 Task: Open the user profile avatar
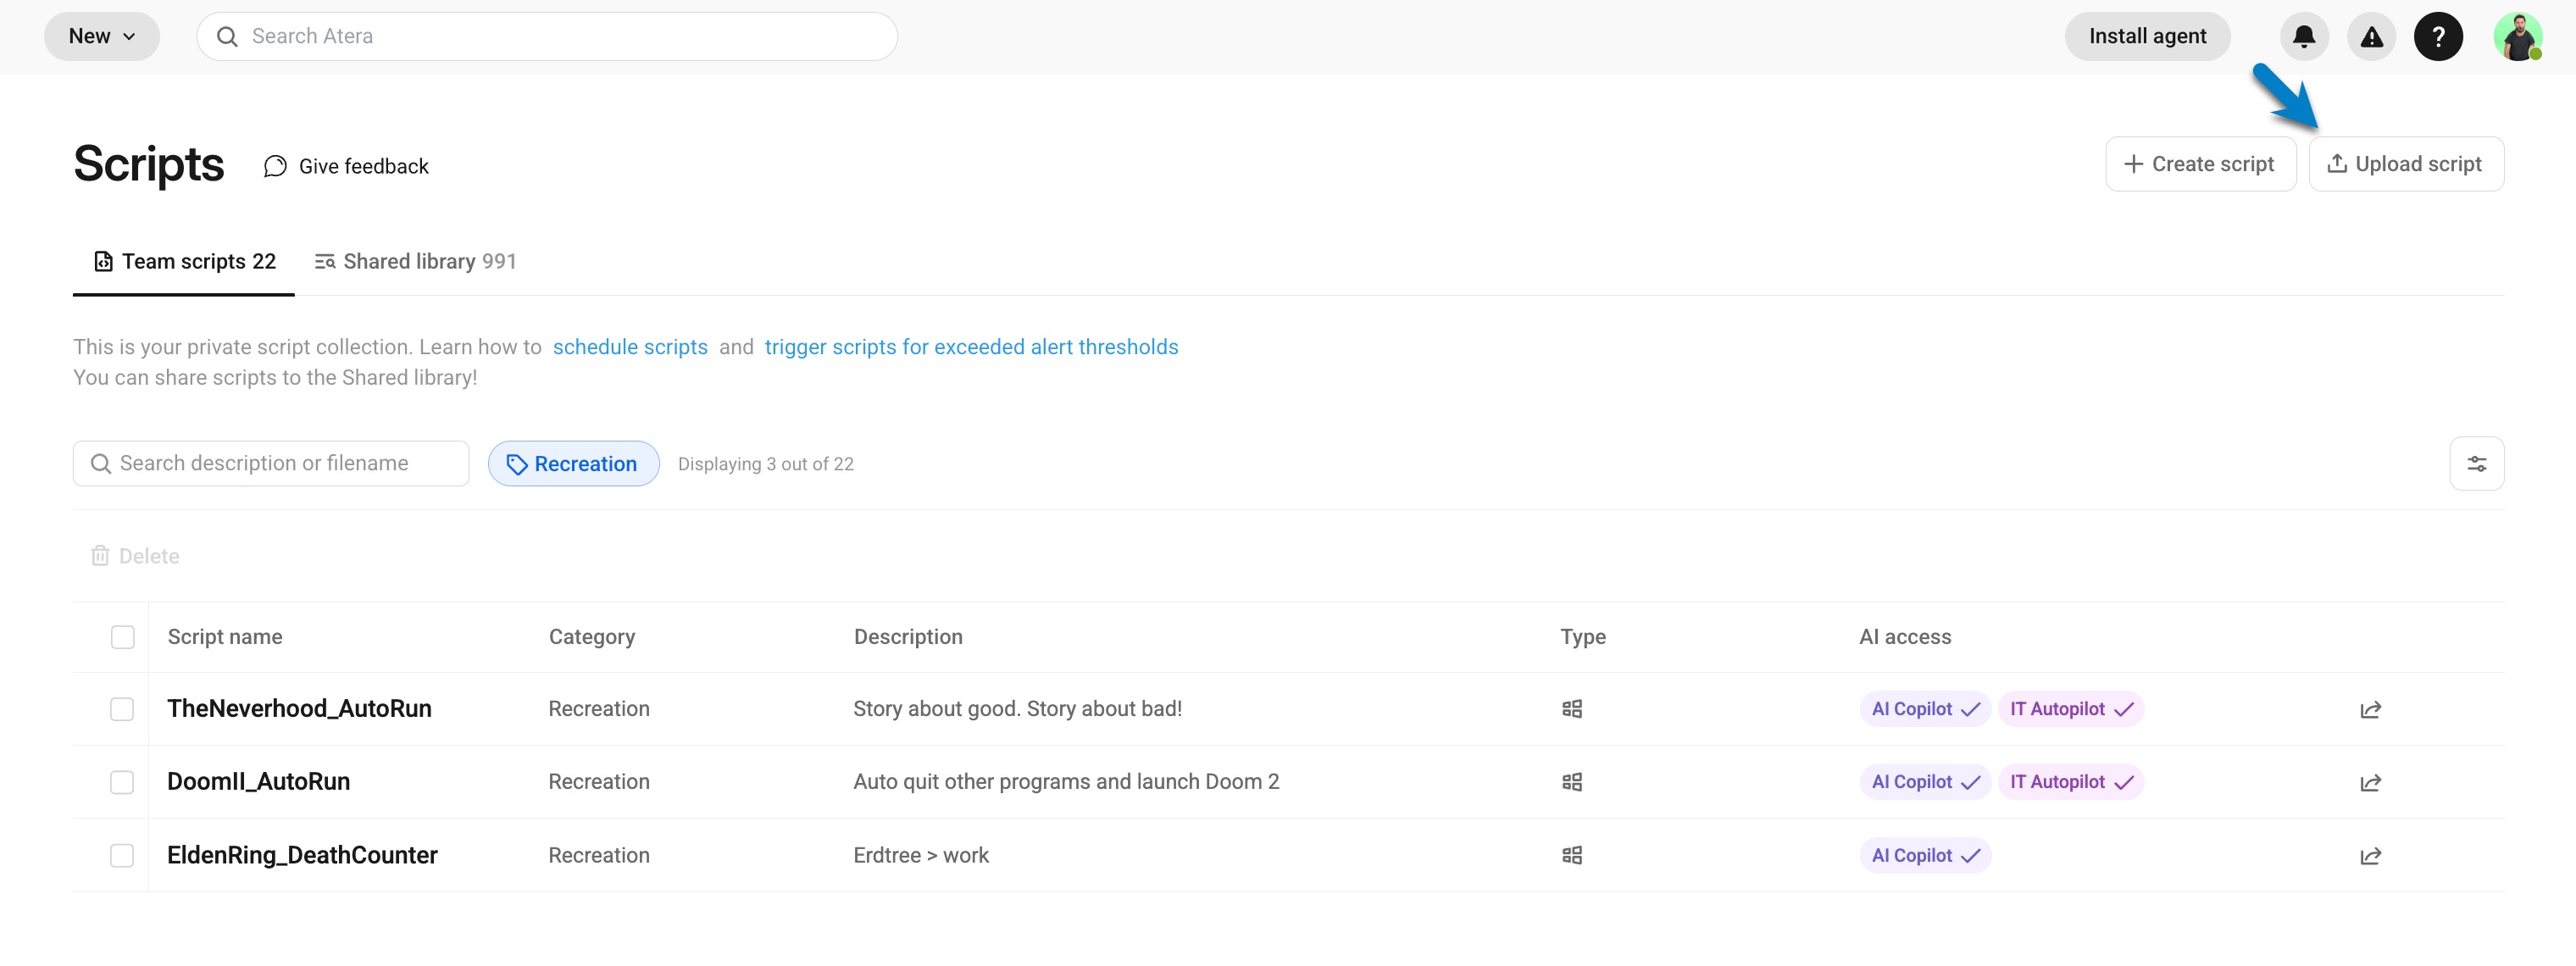point(2517,37)
